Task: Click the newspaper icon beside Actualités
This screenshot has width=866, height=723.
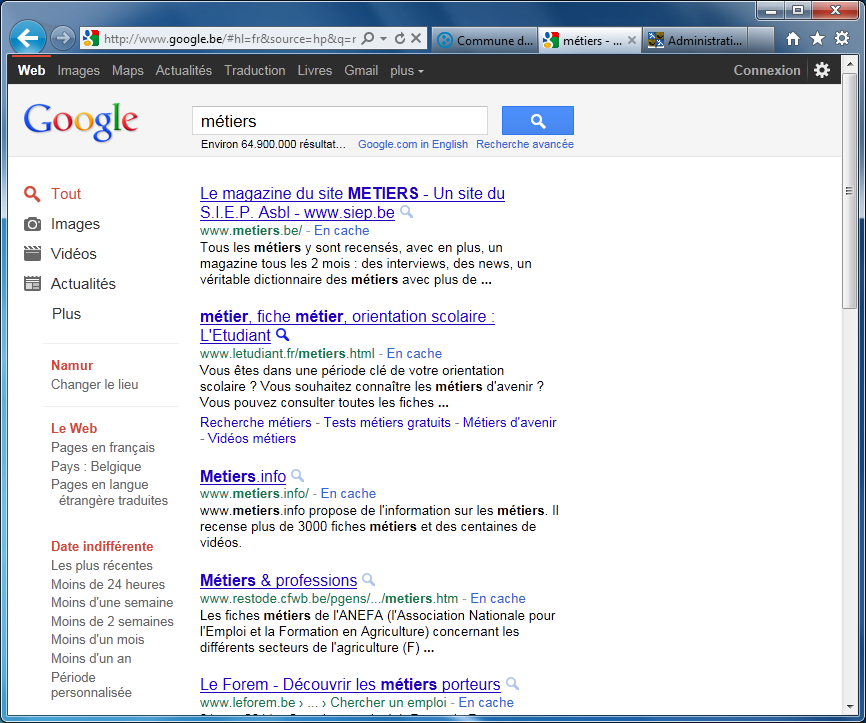Action: (32, 283)
